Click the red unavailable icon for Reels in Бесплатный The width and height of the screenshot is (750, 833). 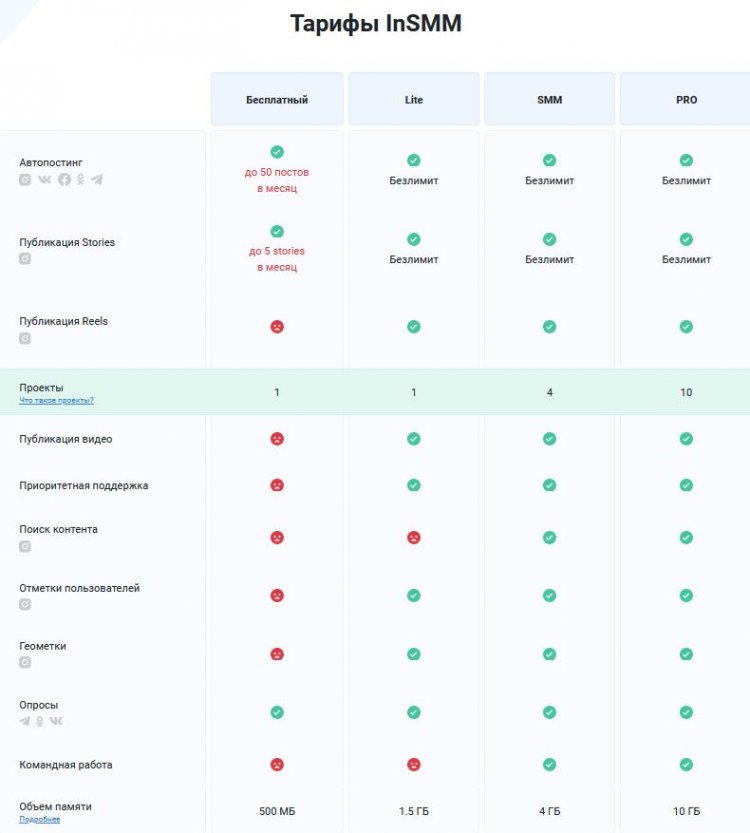pyautogui.click(x=277, y=327)
